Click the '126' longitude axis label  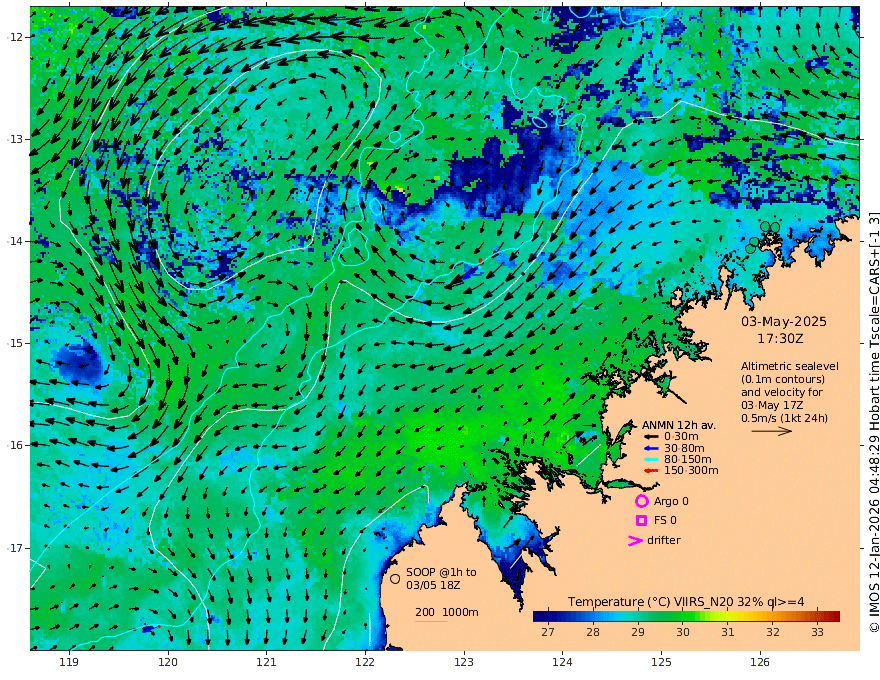[x=760, y=663]
